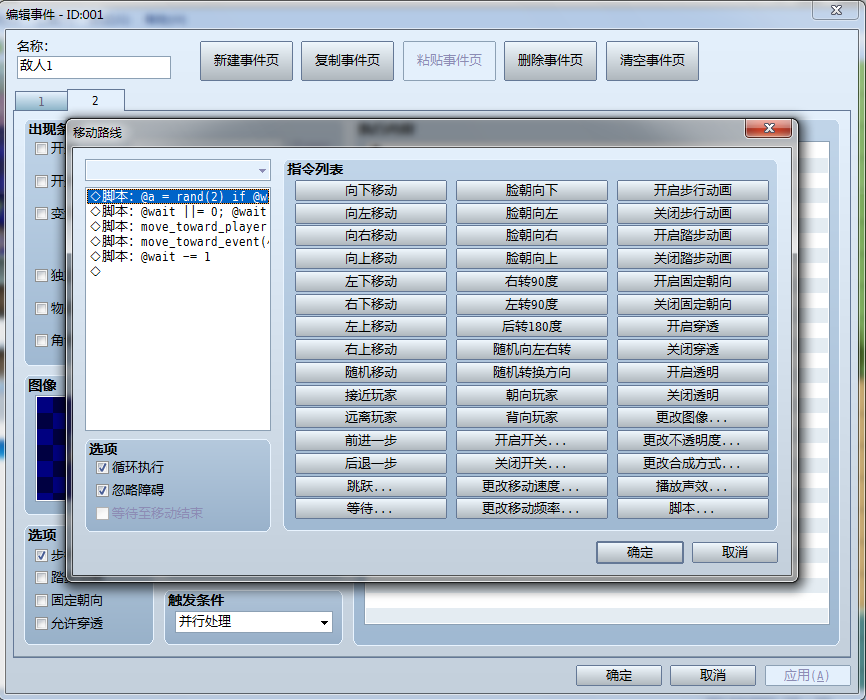Add 向上移动 command
Image resolution: width=866 pixels, height=700 pixels.
coord(371,259)
